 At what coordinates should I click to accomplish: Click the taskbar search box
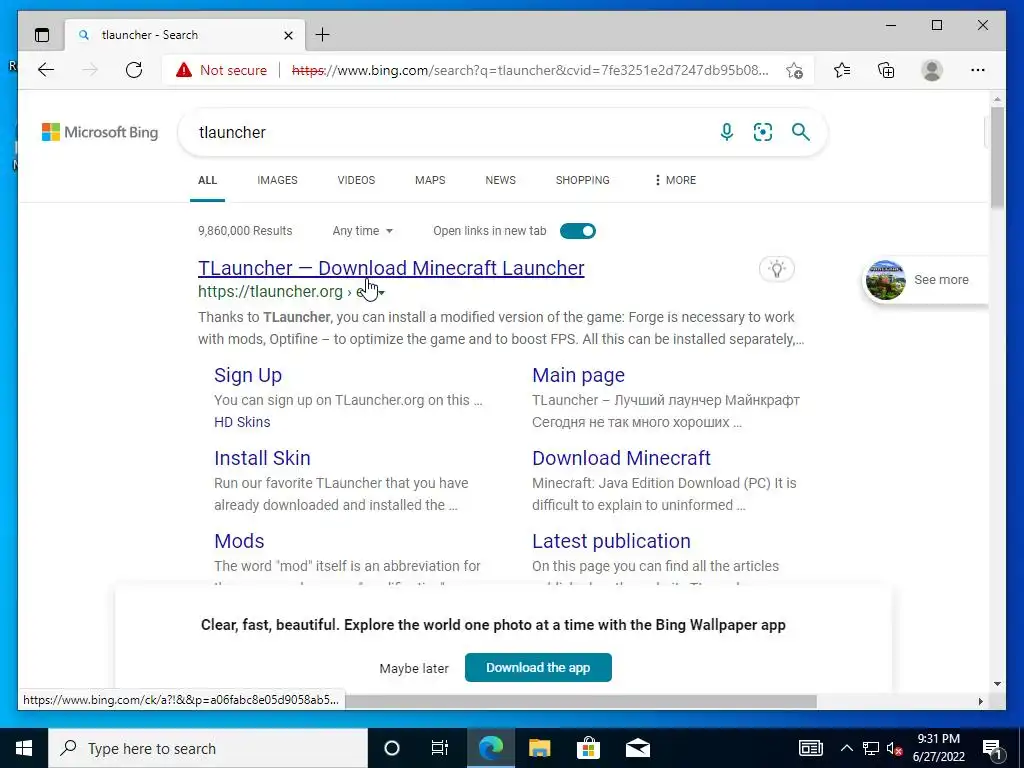pos(208,748)
